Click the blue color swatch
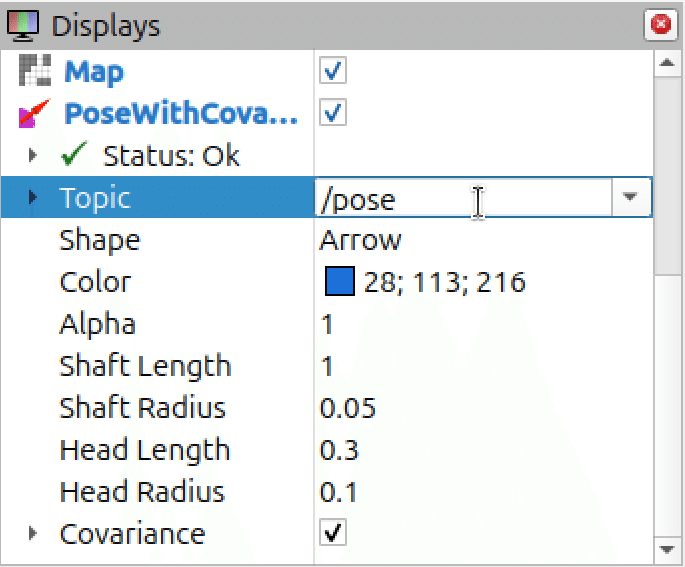This screenshot has height=567, width=685. coord(340,282)
